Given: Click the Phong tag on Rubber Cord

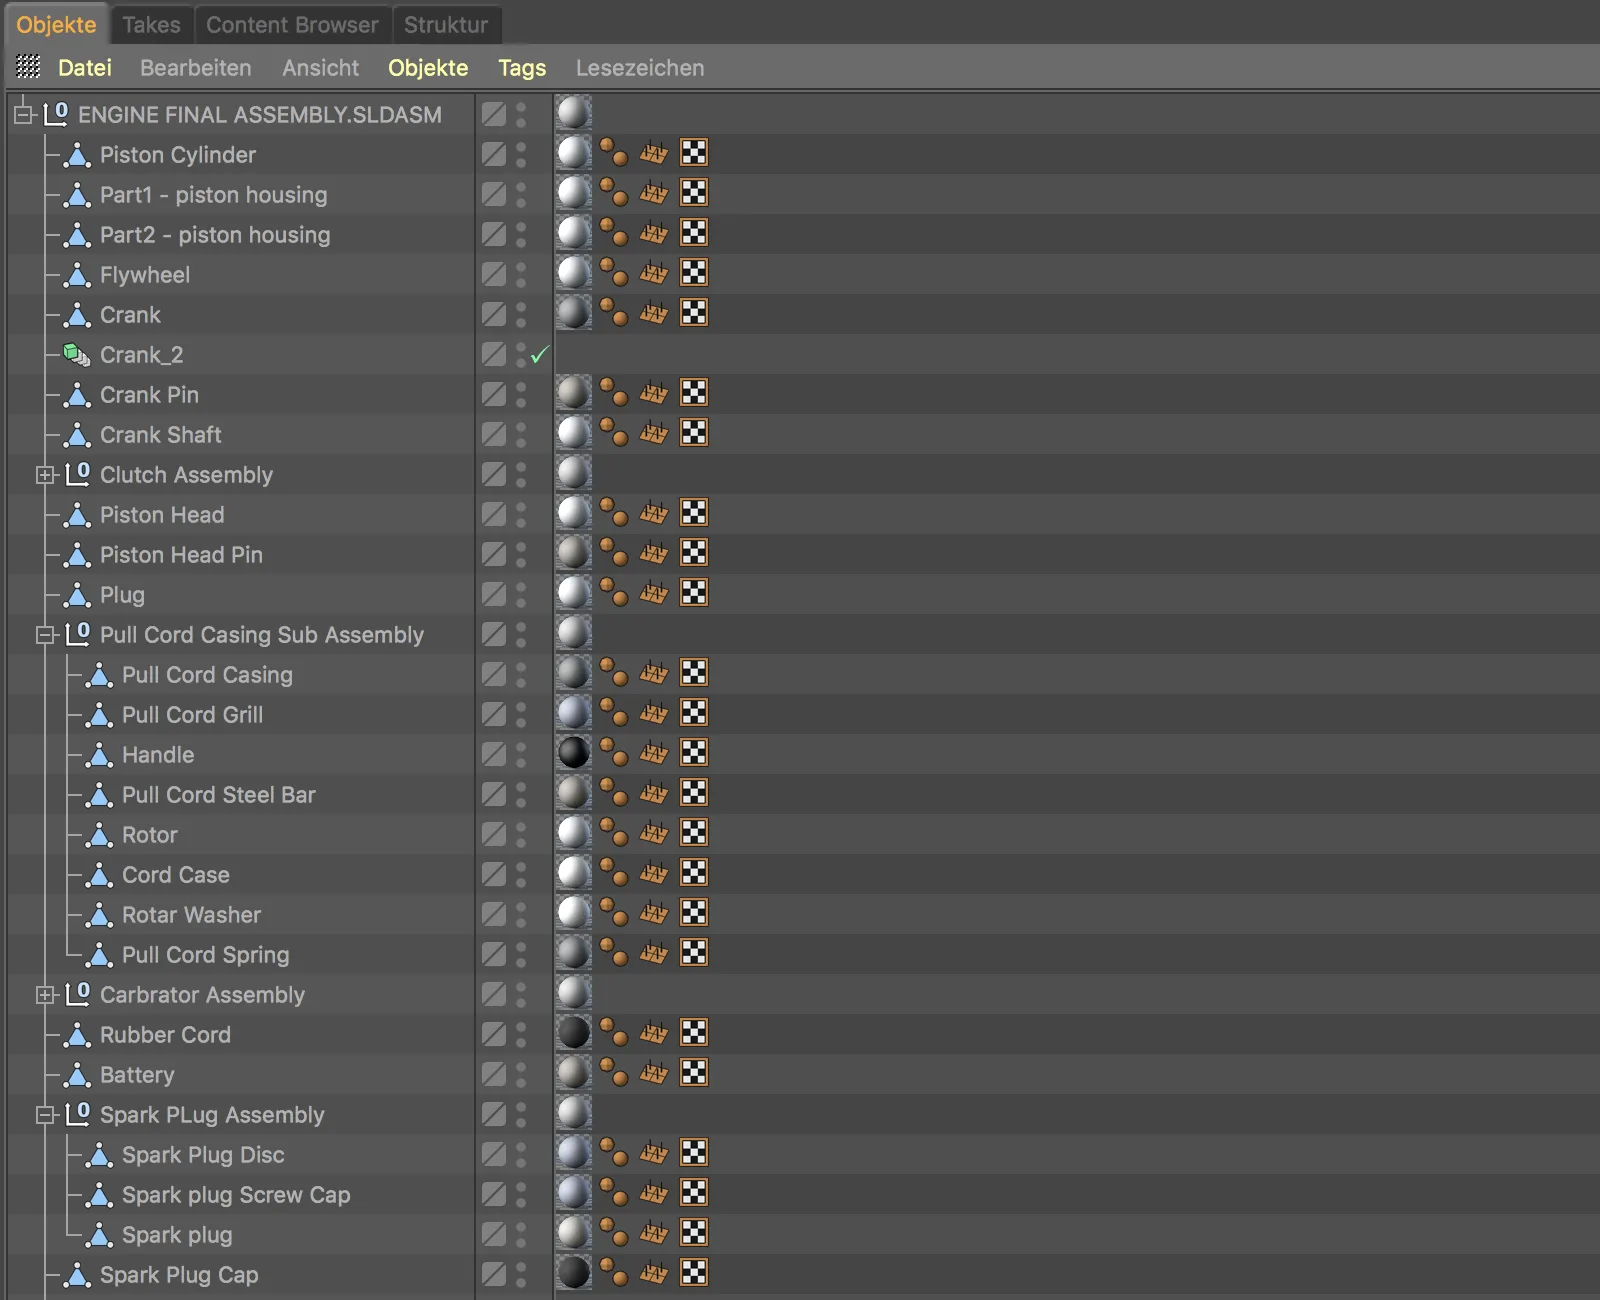Looking at the screenshot, I should (x=617, y=1034).
